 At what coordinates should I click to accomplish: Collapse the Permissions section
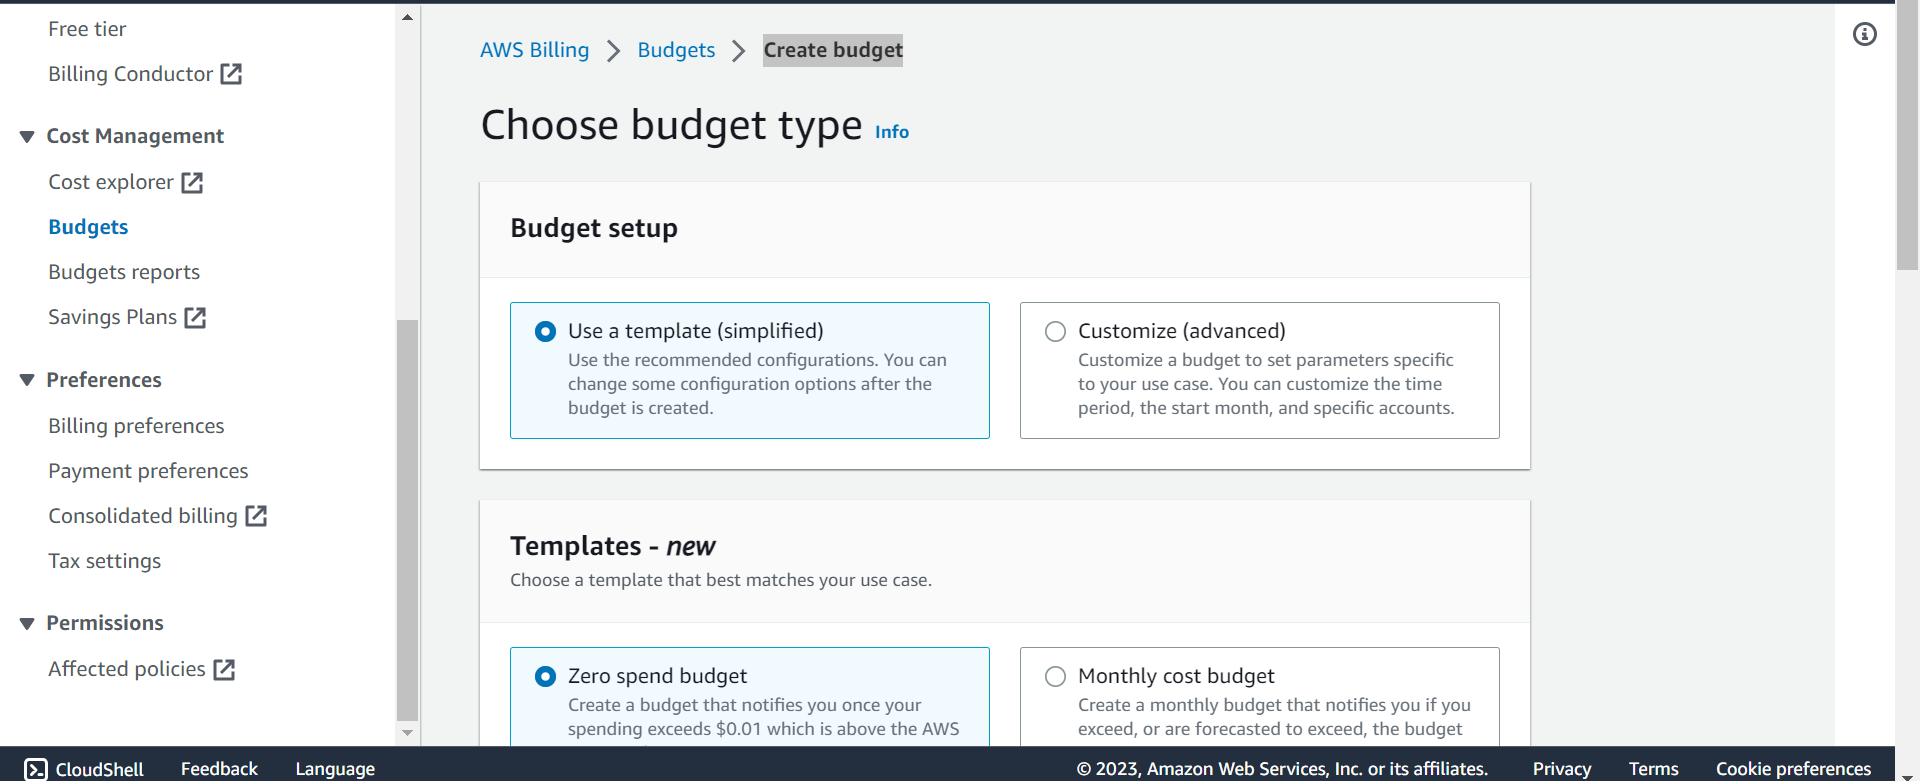(27, 624)
